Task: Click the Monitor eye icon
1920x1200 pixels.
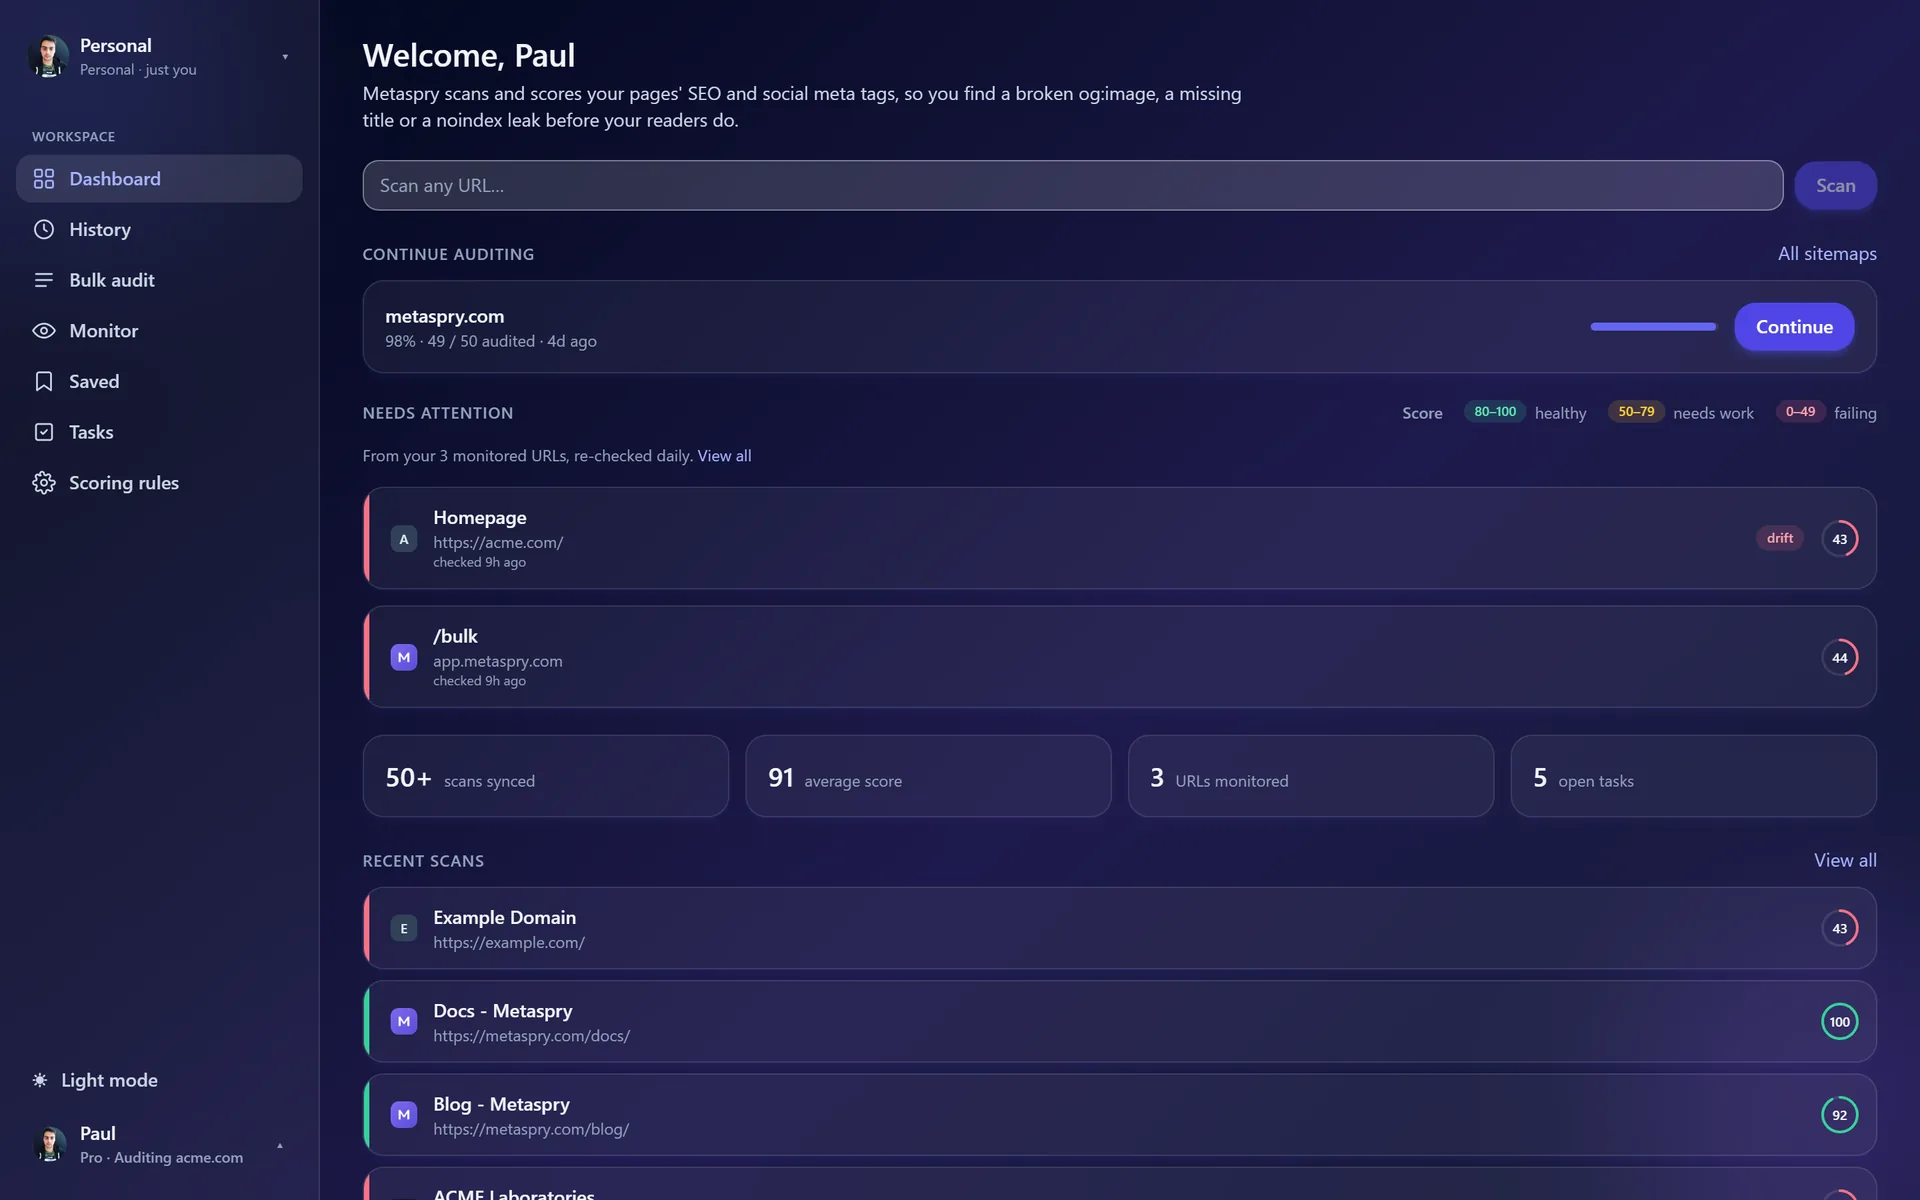Action: [x=44, y=331]
